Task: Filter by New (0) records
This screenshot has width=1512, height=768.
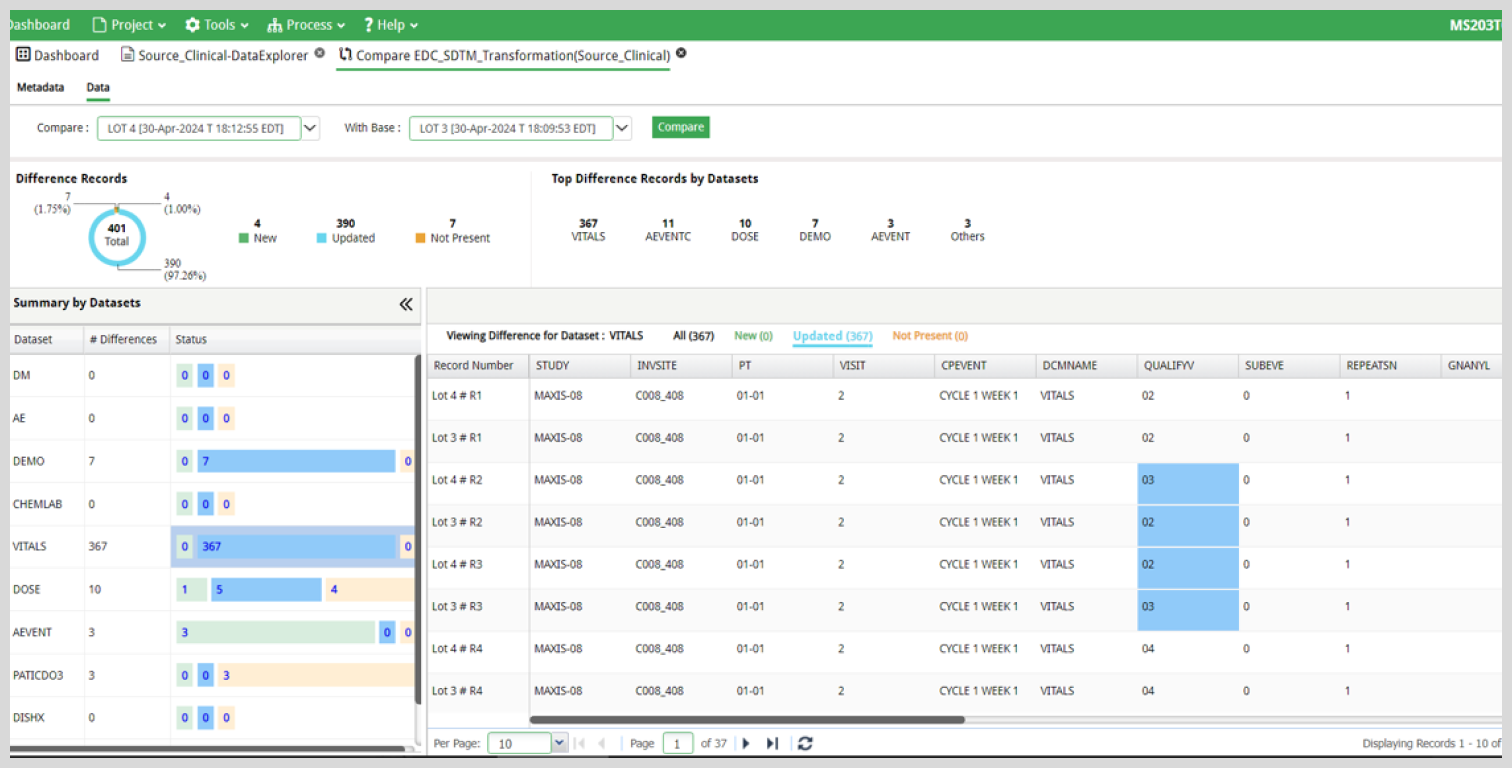Action: [x=753, y=336]
